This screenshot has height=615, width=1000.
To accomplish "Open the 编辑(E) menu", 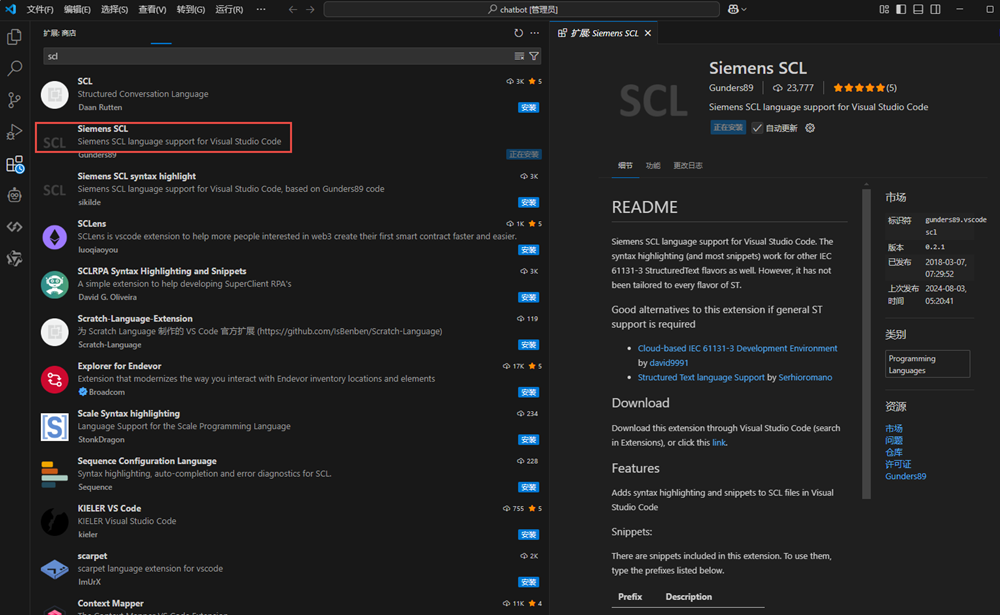I will point(77,10).
